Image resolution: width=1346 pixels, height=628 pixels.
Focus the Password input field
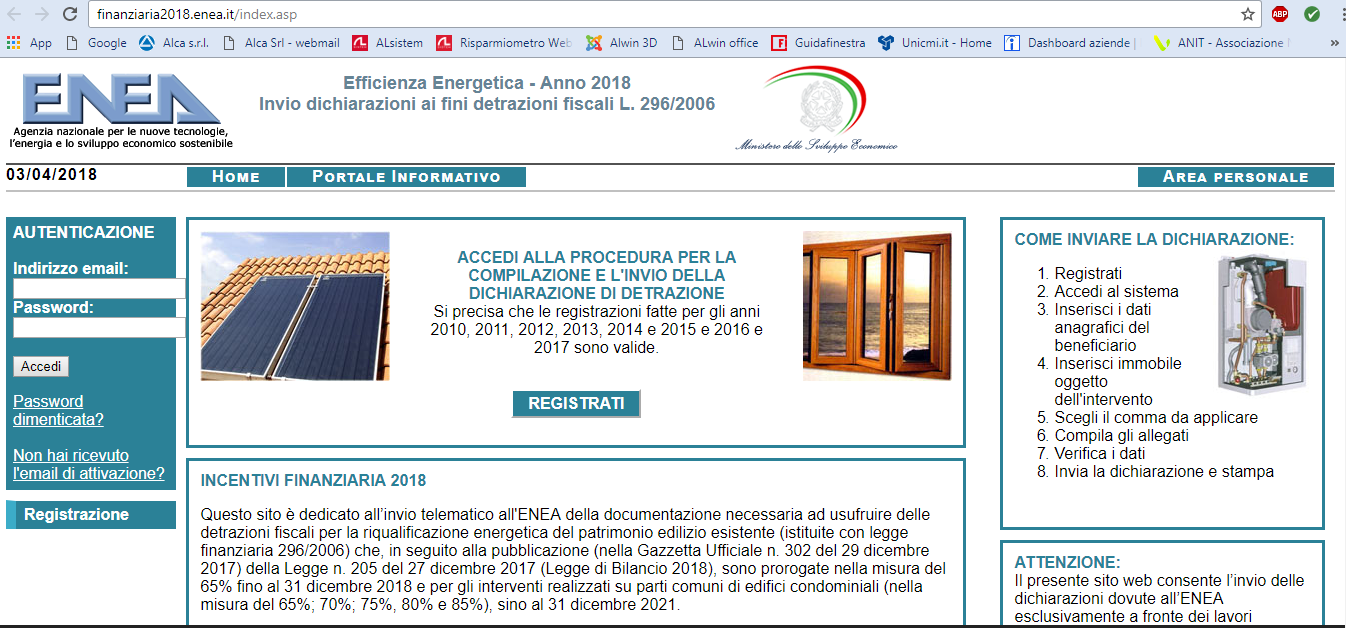99,327
